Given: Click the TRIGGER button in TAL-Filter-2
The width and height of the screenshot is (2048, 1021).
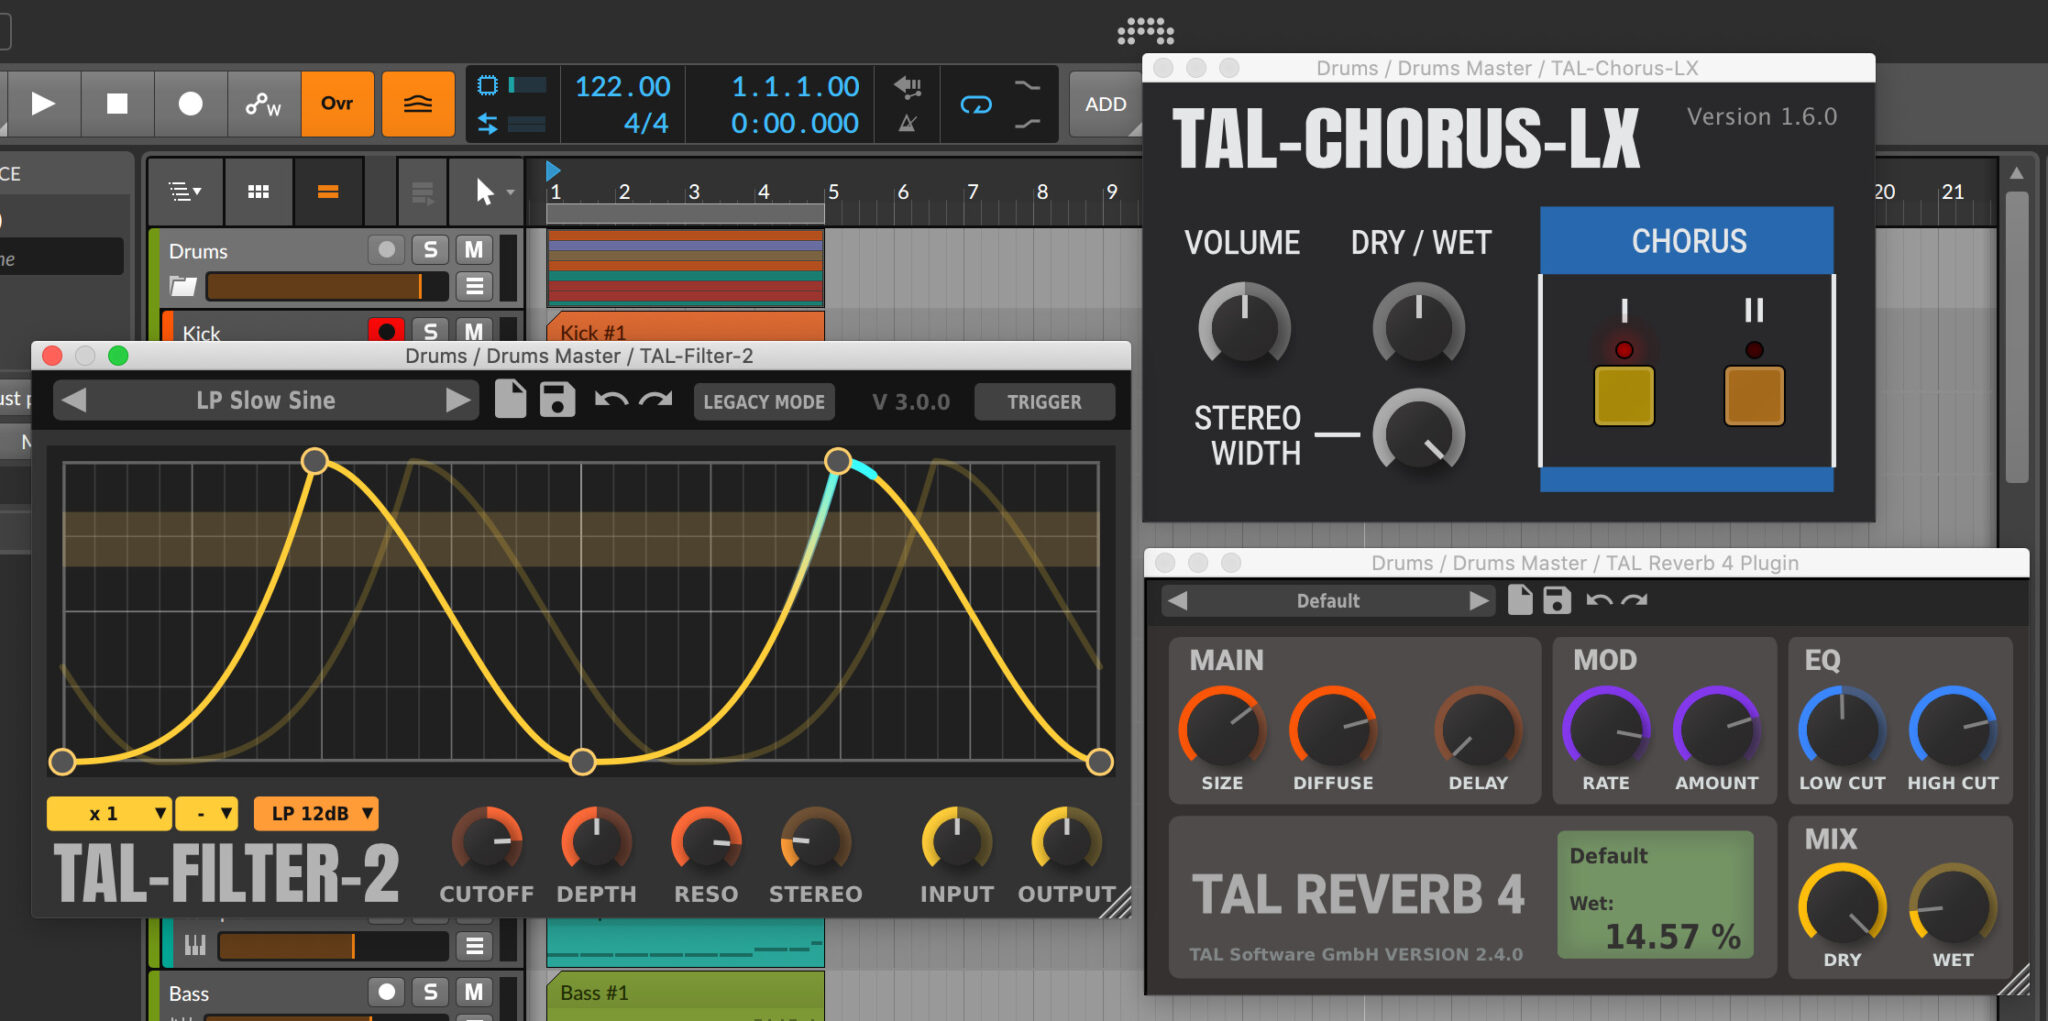Looking at the screenshot, I should [1044, 401].
